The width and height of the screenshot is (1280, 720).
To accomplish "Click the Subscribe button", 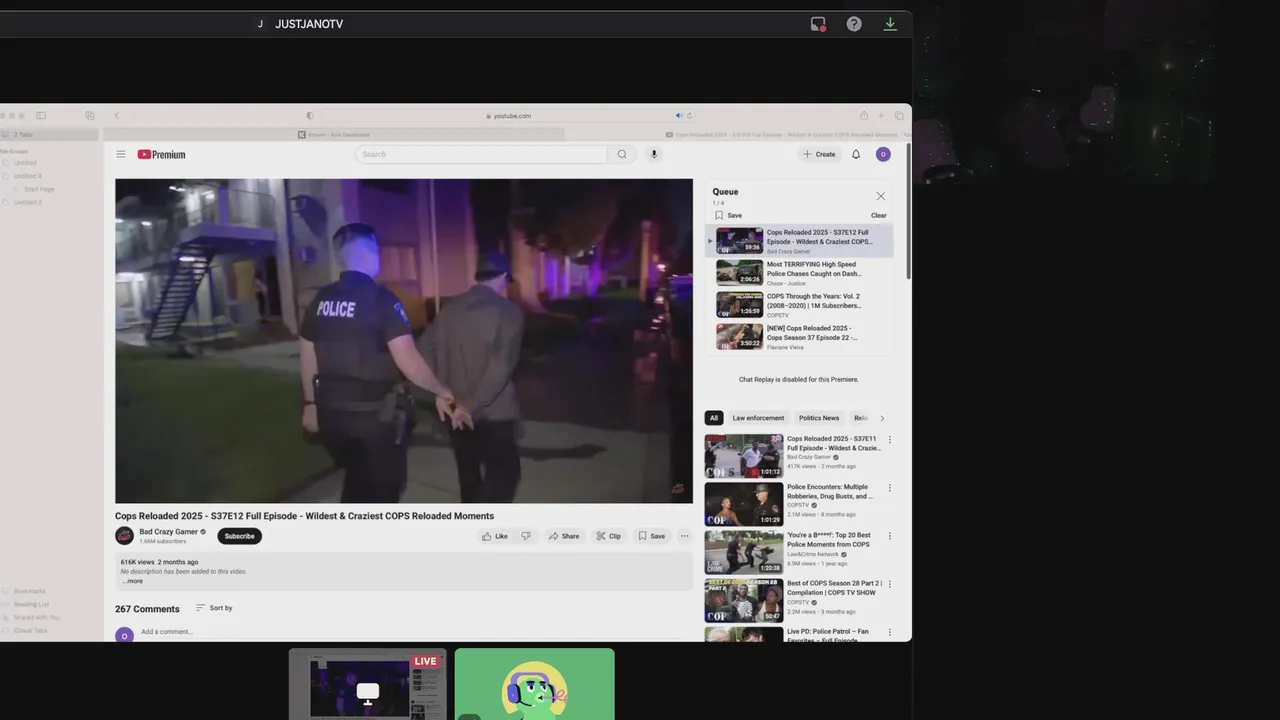I will 239,536.
